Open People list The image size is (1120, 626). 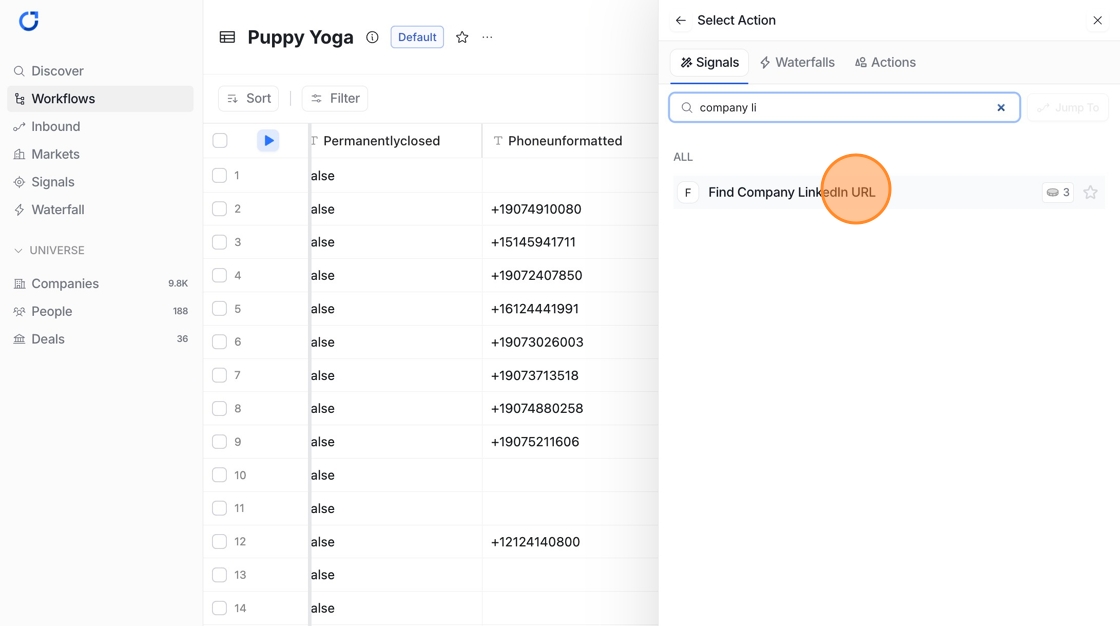(x=100, y=312)
